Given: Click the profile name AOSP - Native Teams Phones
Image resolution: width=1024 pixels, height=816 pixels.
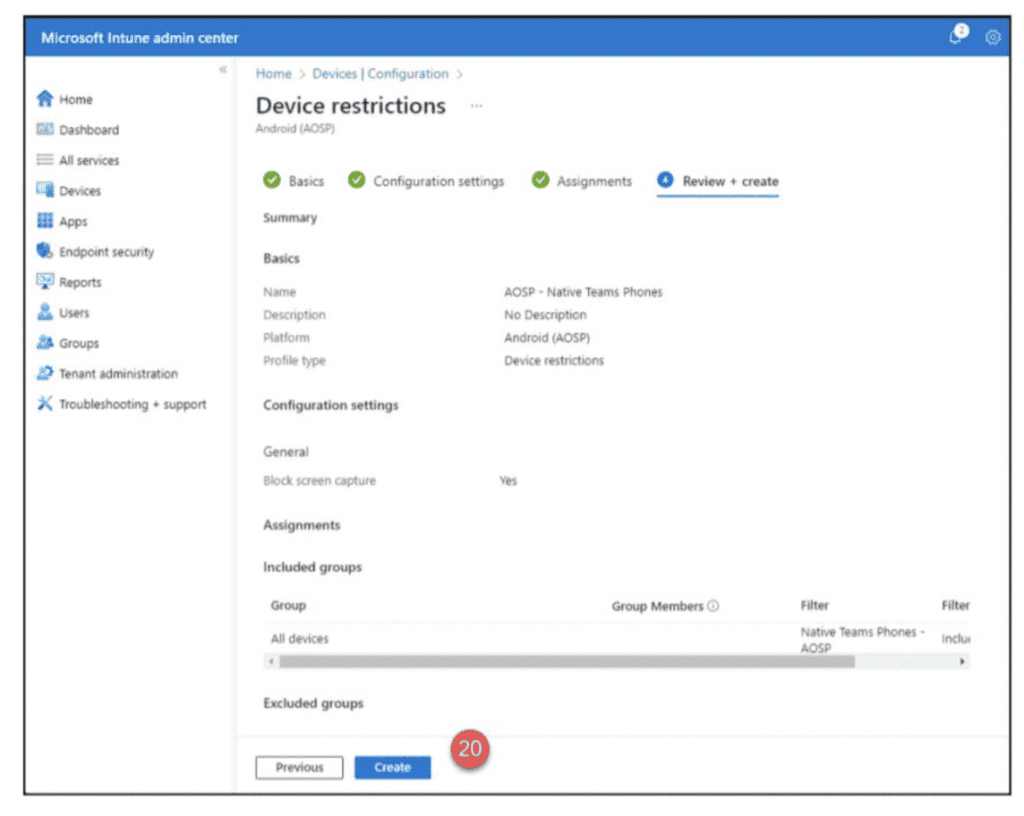Looking at the screenshot, I should (x=583, y=292).
